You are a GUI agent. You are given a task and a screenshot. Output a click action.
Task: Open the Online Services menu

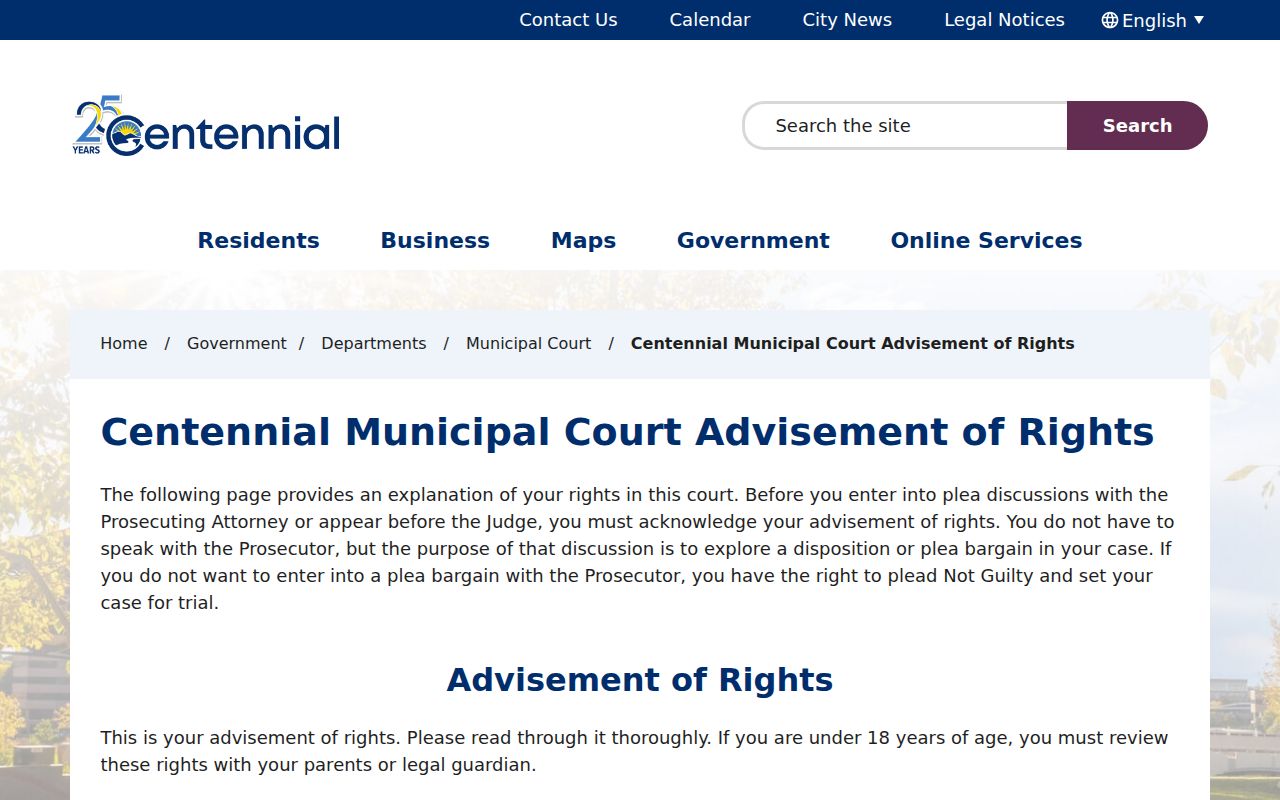point(986,241)
